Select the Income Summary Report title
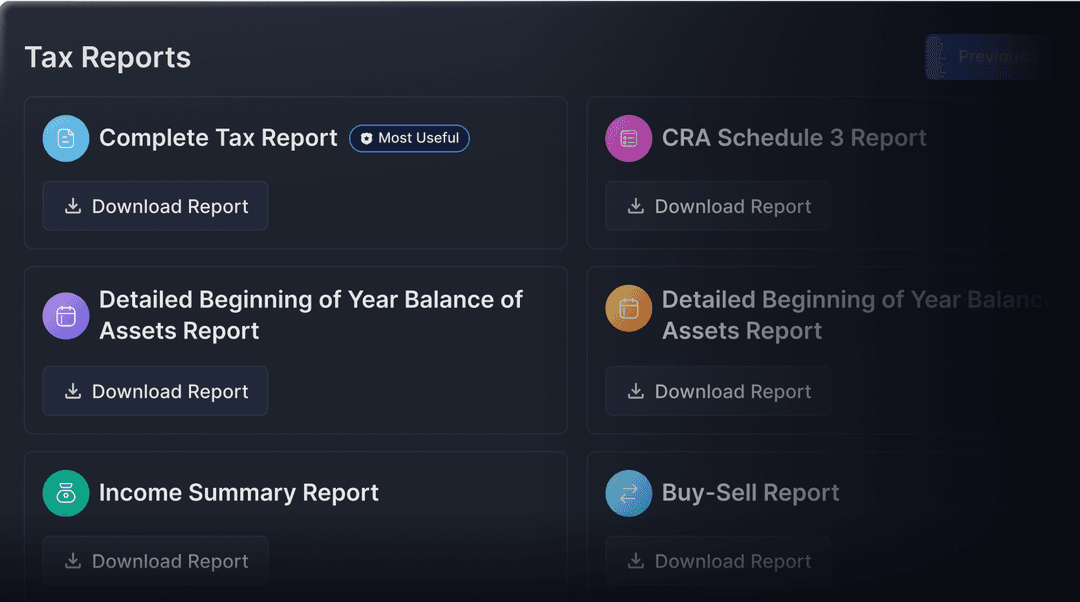1080x602 pixels. (239, 493)
